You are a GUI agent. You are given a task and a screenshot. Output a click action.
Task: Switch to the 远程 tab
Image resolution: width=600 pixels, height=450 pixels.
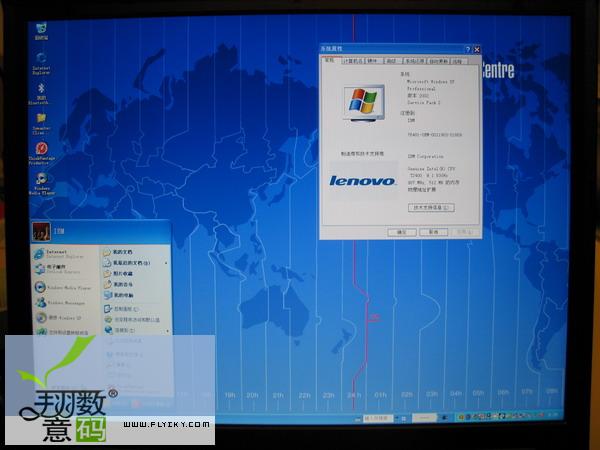(x=459, y=61)
